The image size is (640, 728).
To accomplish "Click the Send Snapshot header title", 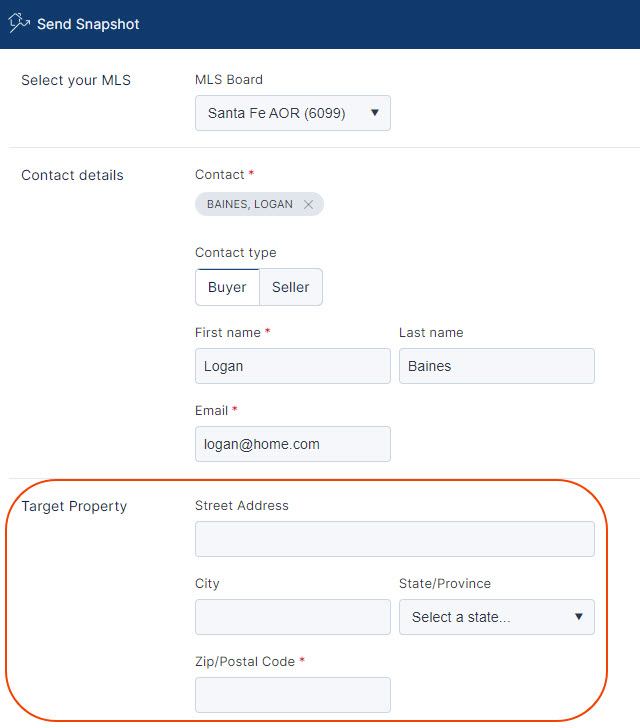I will [88, 24].
